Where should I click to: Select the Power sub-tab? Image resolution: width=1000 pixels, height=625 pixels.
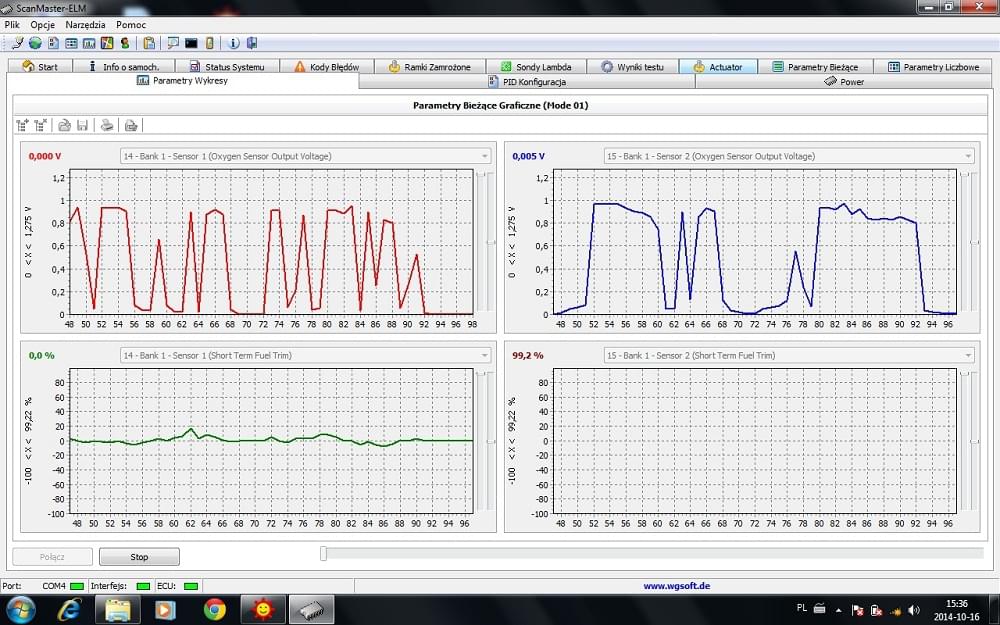(x=844, y=82)
